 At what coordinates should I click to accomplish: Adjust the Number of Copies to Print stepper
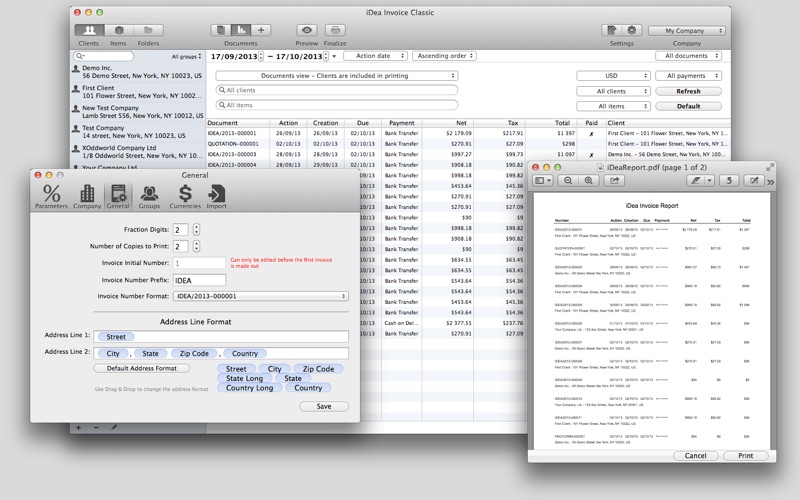[x=196, y=246]
